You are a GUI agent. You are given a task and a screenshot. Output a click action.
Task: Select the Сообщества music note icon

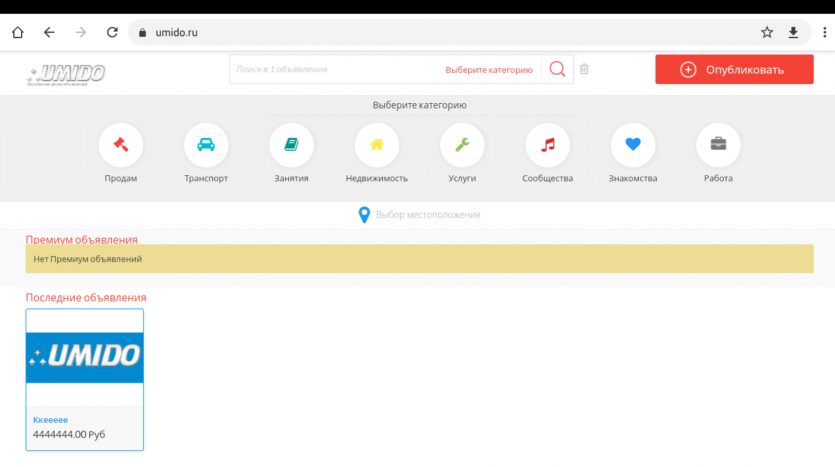tap(547, 144)
